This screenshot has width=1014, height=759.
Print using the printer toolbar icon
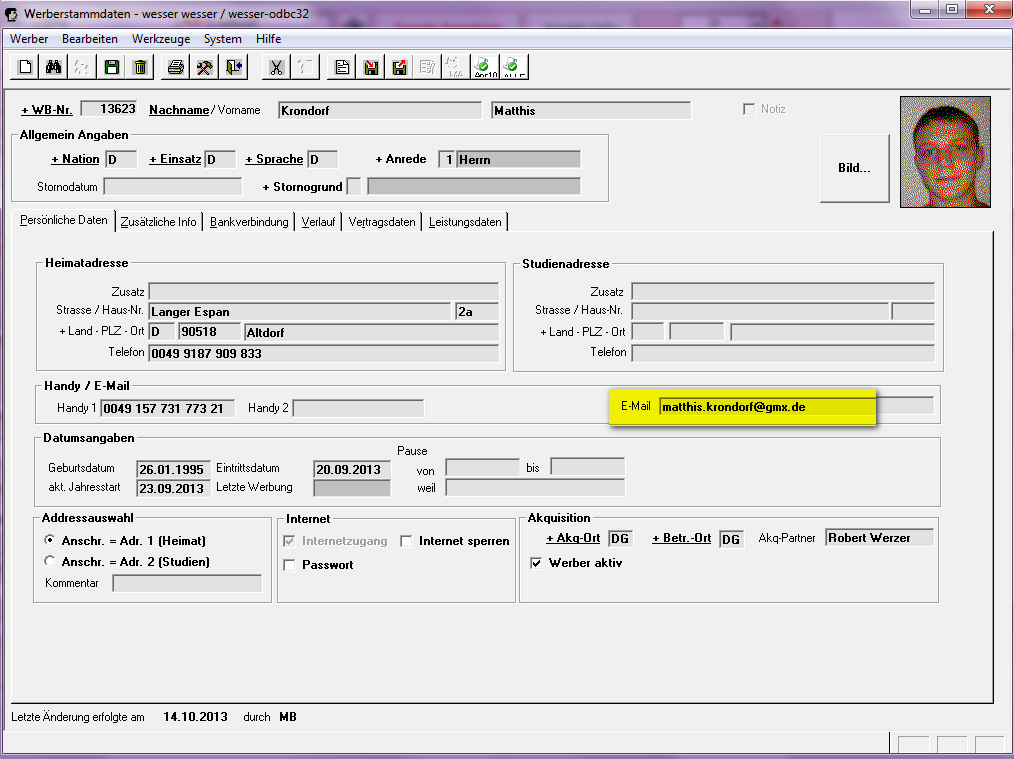click(x=176, y=67)
